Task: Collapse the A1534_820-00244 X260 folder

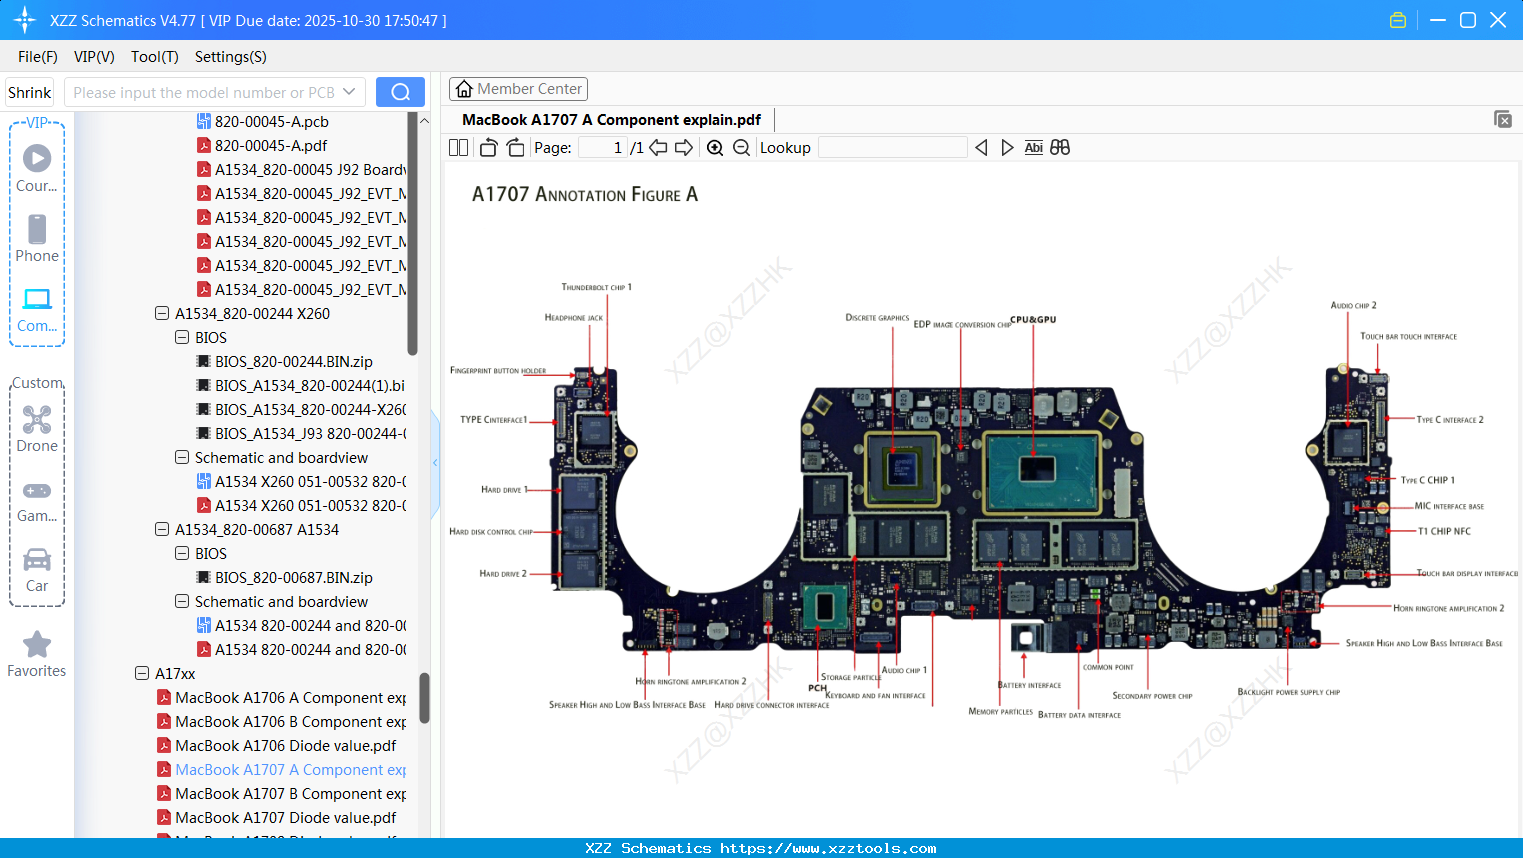Action: 162,314
